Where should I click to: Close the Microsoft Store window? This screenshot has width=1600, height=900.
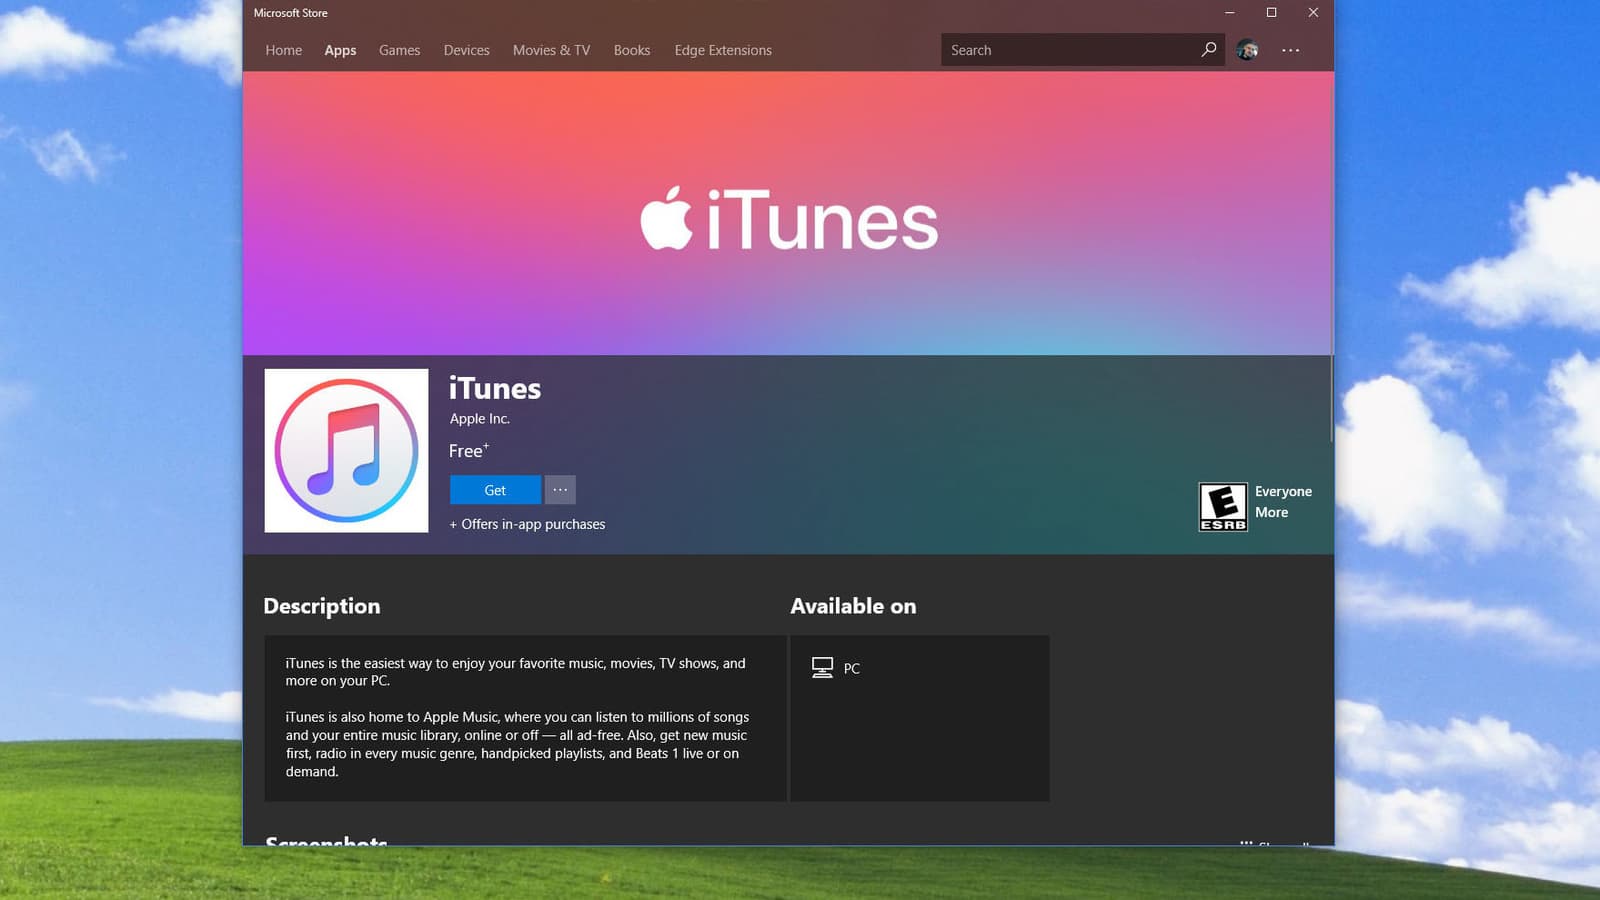point(1313,13)
